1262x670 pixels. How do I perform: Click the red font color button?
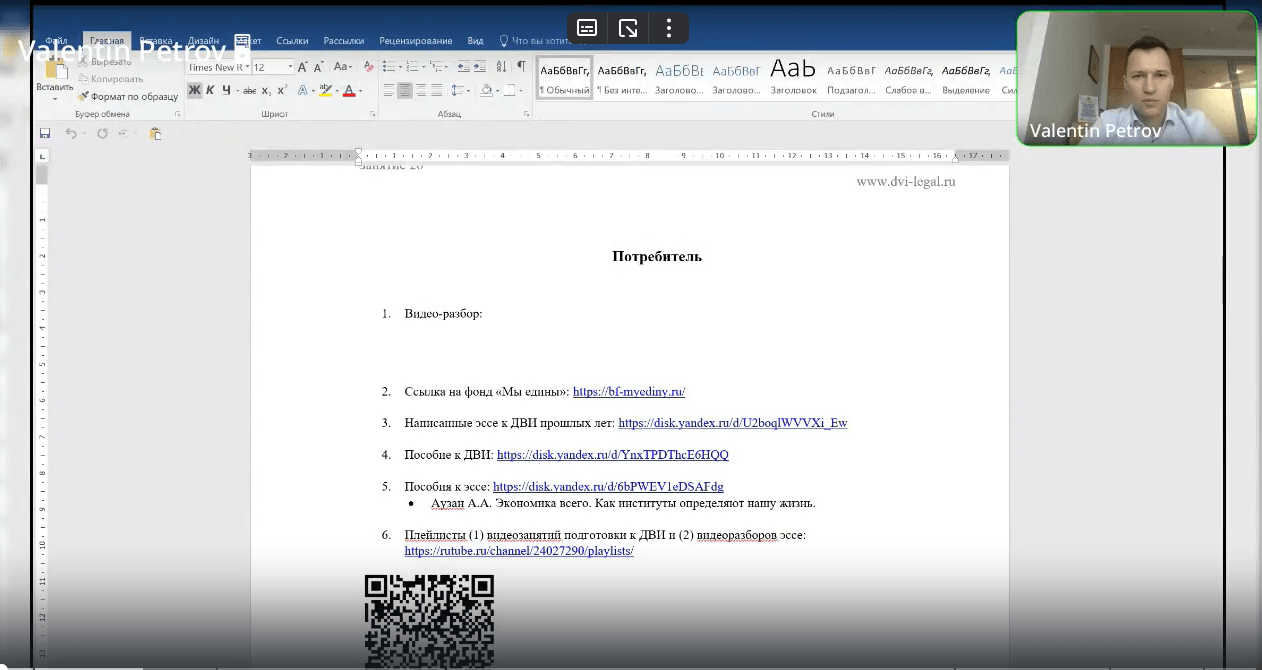click(348, 90)
